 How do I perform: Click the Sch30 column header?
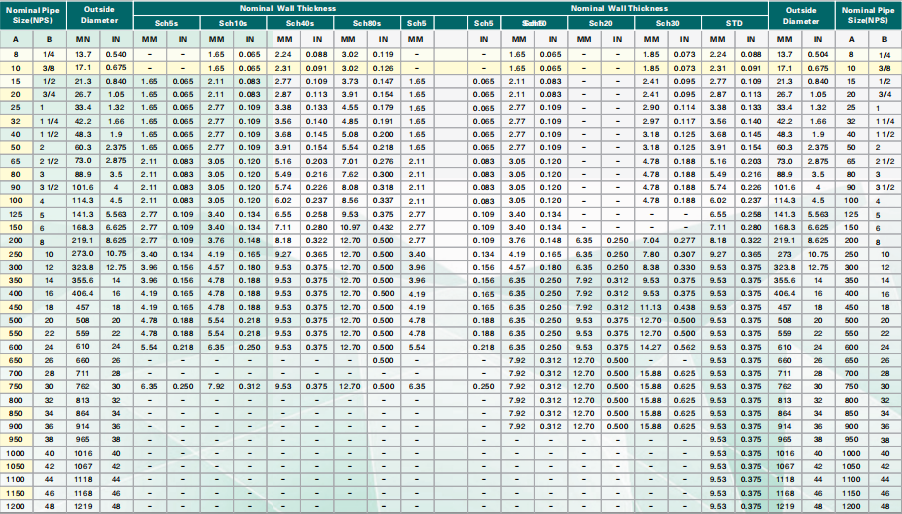667,21
